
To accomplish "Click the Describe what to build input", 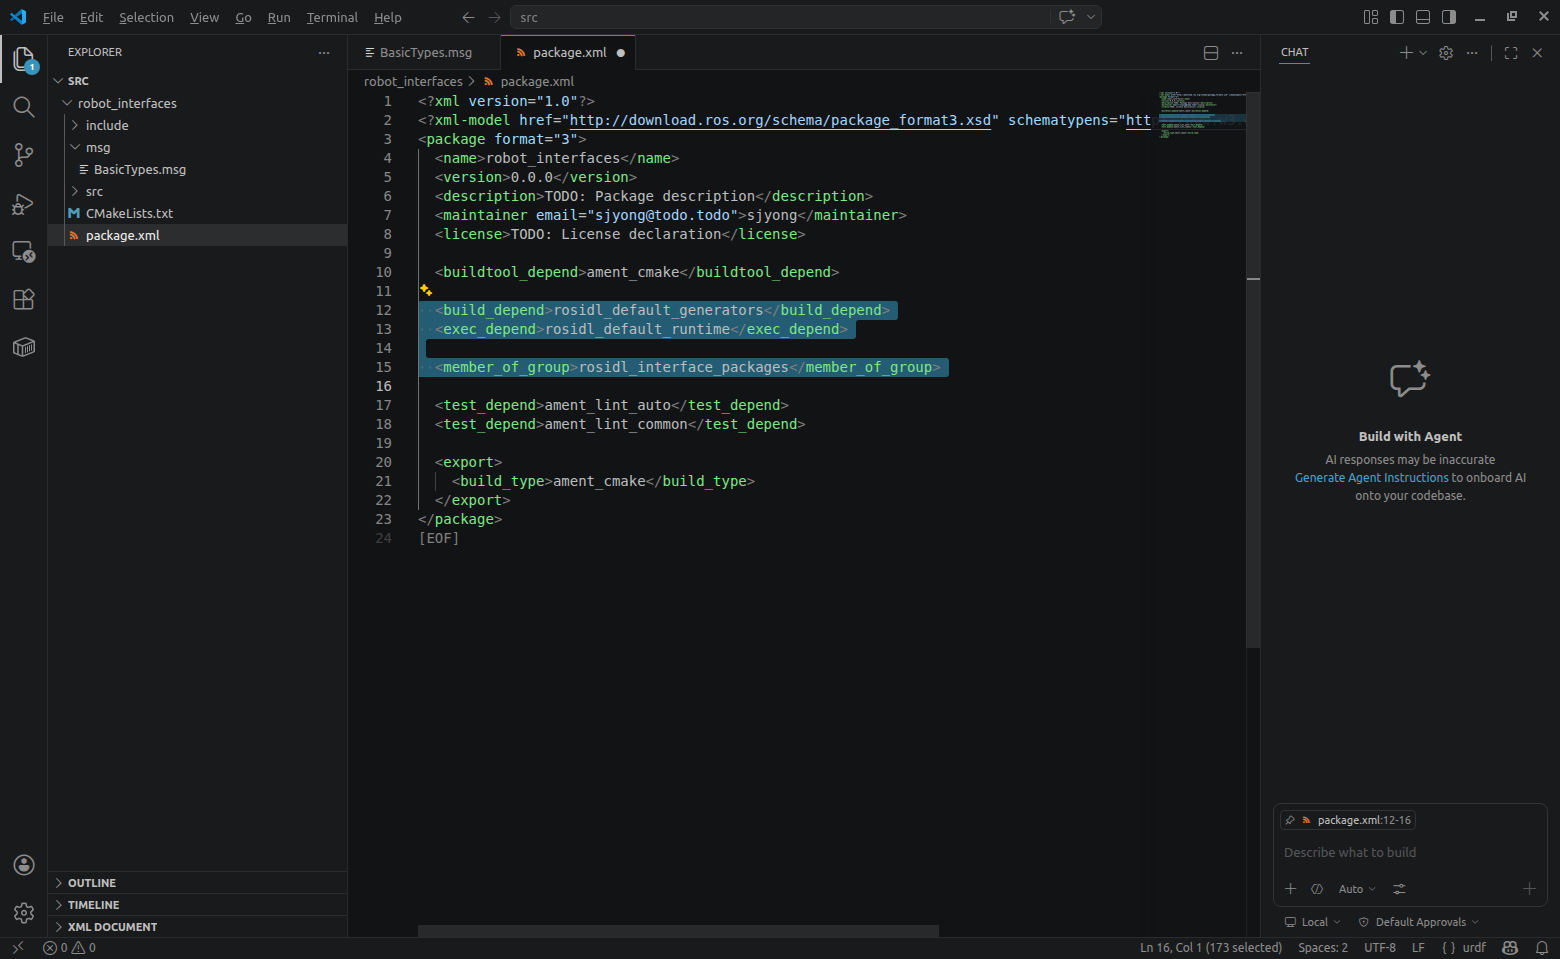I will click(1410, 853).
